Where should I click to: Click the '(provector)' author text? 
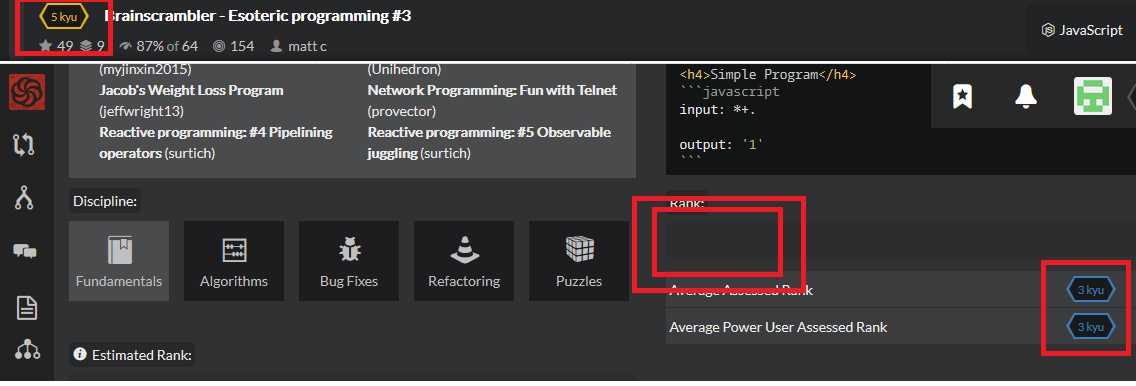coord(402,112)
